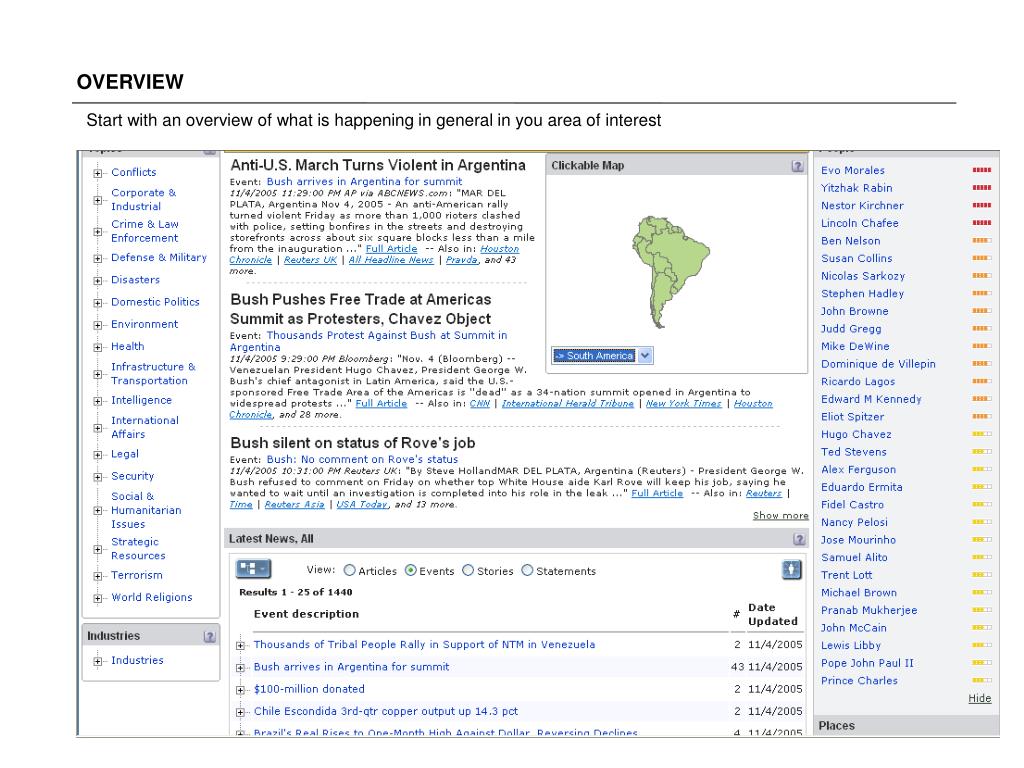View Fidel Castro in the people list
Viewport: 1024px width, 768px height.
click(852, 505)
